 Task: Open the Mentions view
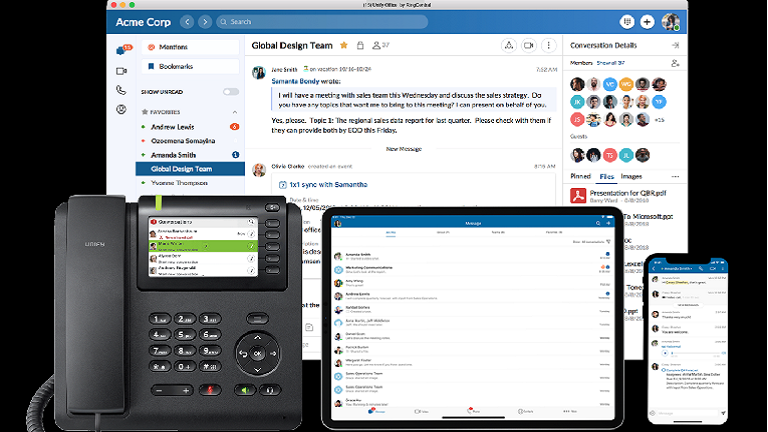coord(173,47)
